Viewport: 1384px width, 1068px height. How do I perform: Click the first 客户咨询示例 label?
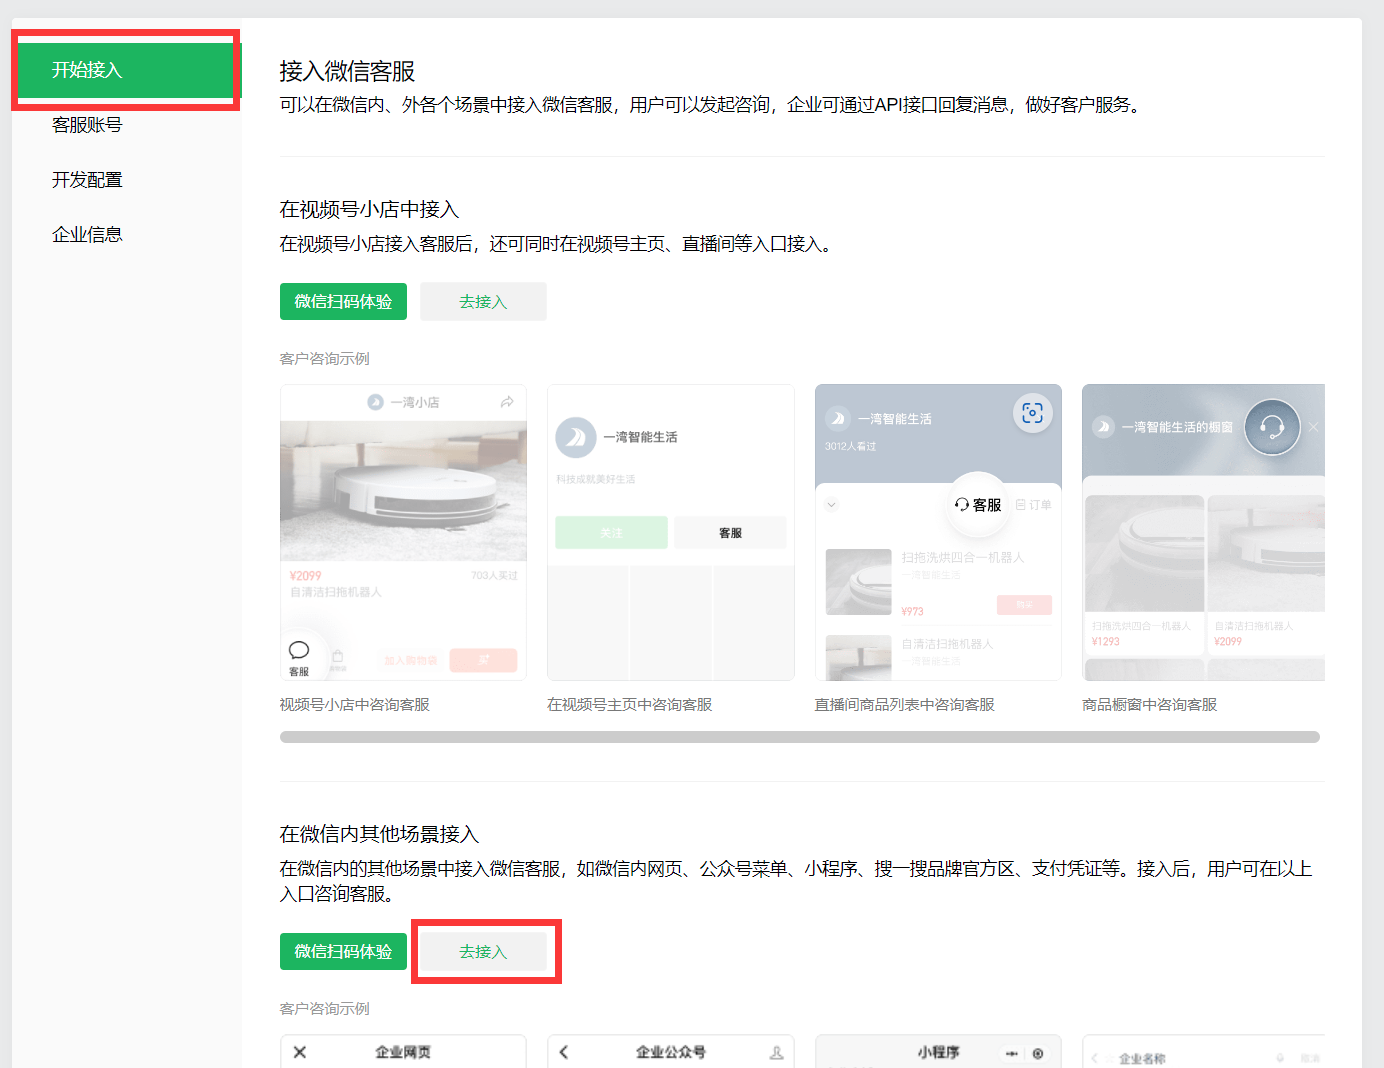point(325,359)
